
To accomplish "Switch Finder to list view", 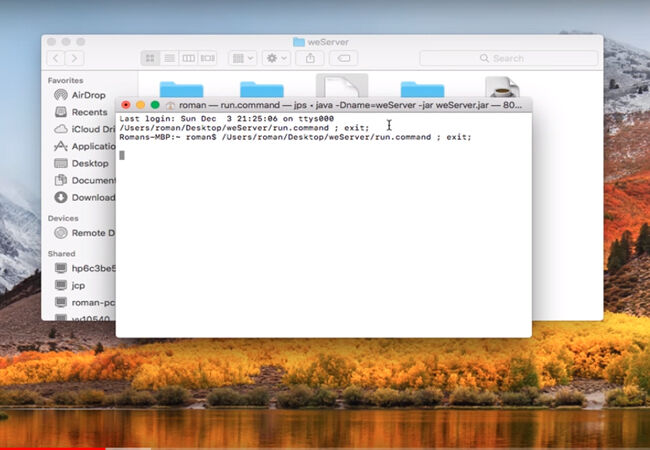I will coord(169,58).
